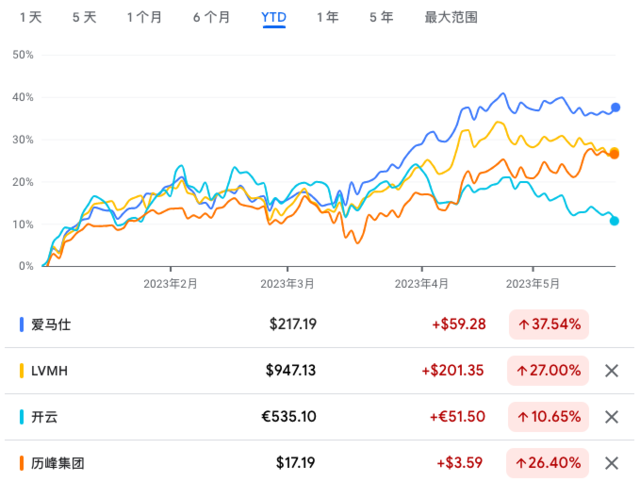This screenshot has width=640, height=482.
Task: Click the orange 历峰集团 line endpoint dot
Action: click(x=614, y=154)
